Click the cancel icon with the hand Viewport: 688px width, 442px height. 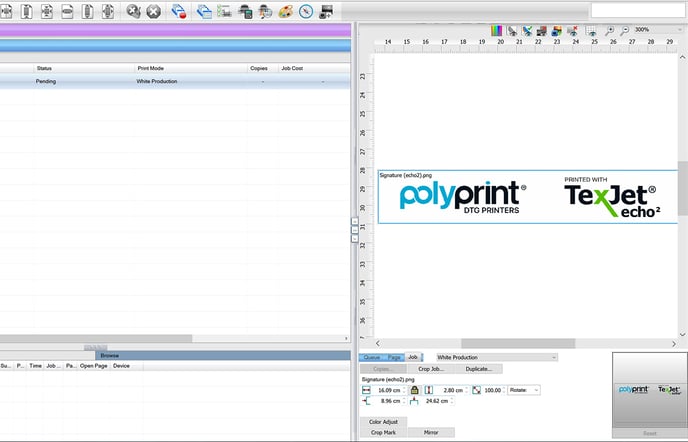pyautogui.click(x=133, y=11)
